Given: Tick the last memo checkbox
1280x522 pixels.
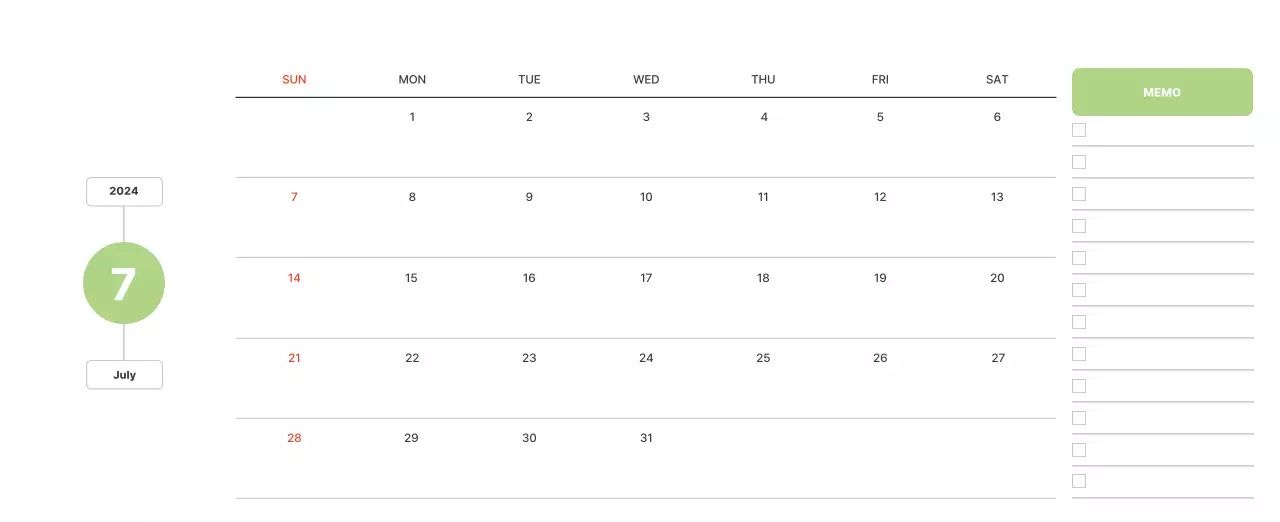Looking at the screenshot, I should coord(1079,481).
